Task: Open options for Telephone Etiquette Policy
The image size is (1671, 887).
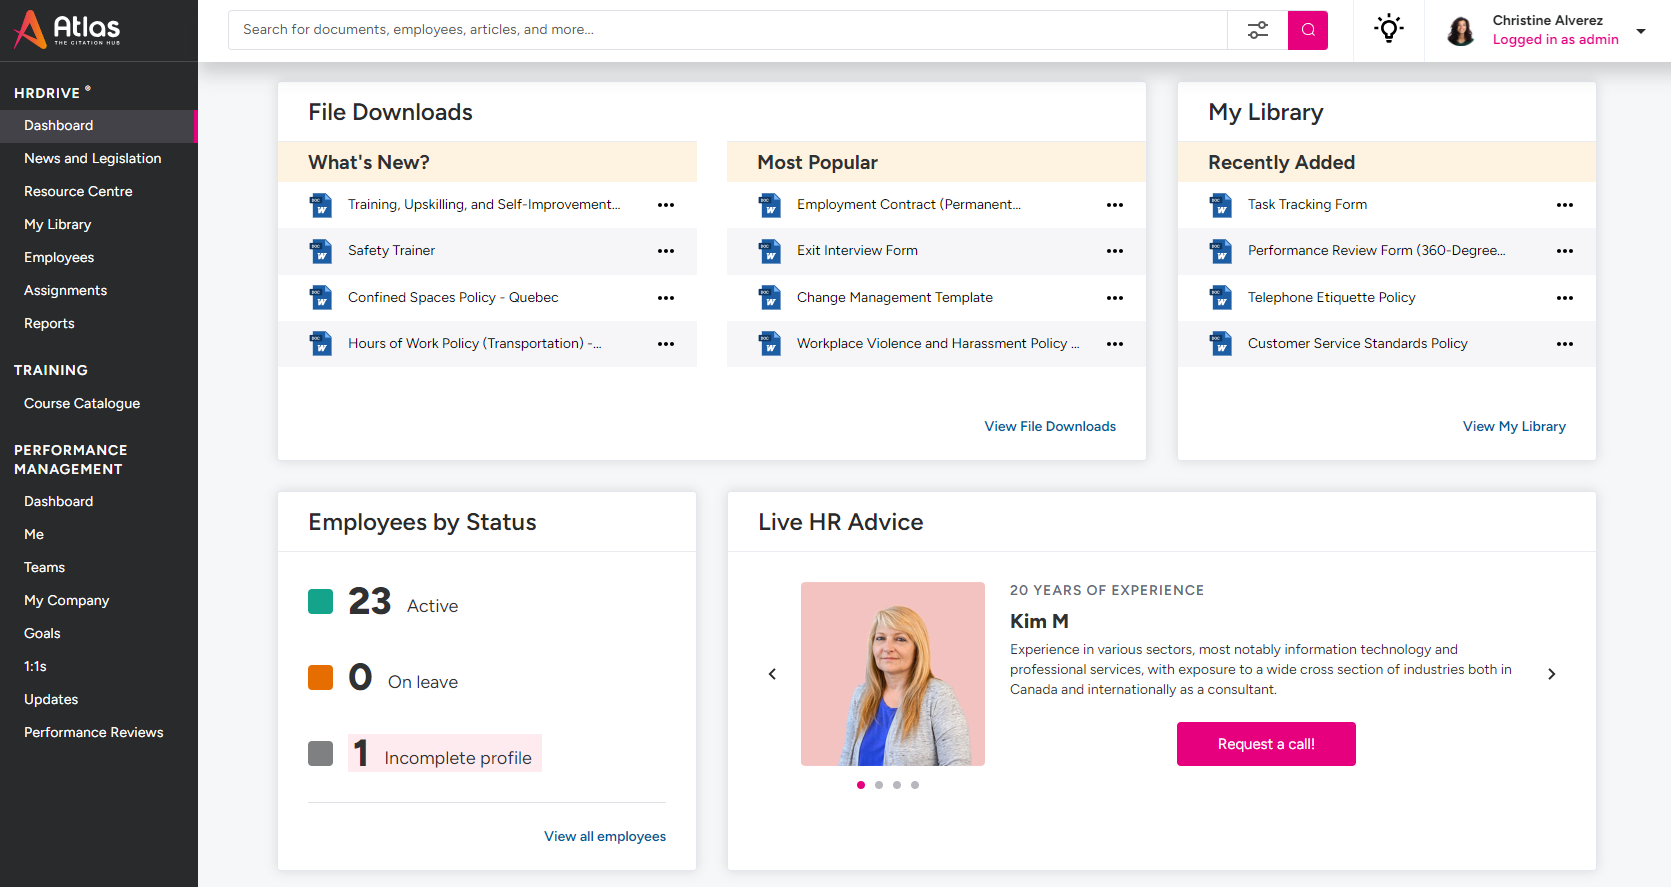Action: (1565, 298)
